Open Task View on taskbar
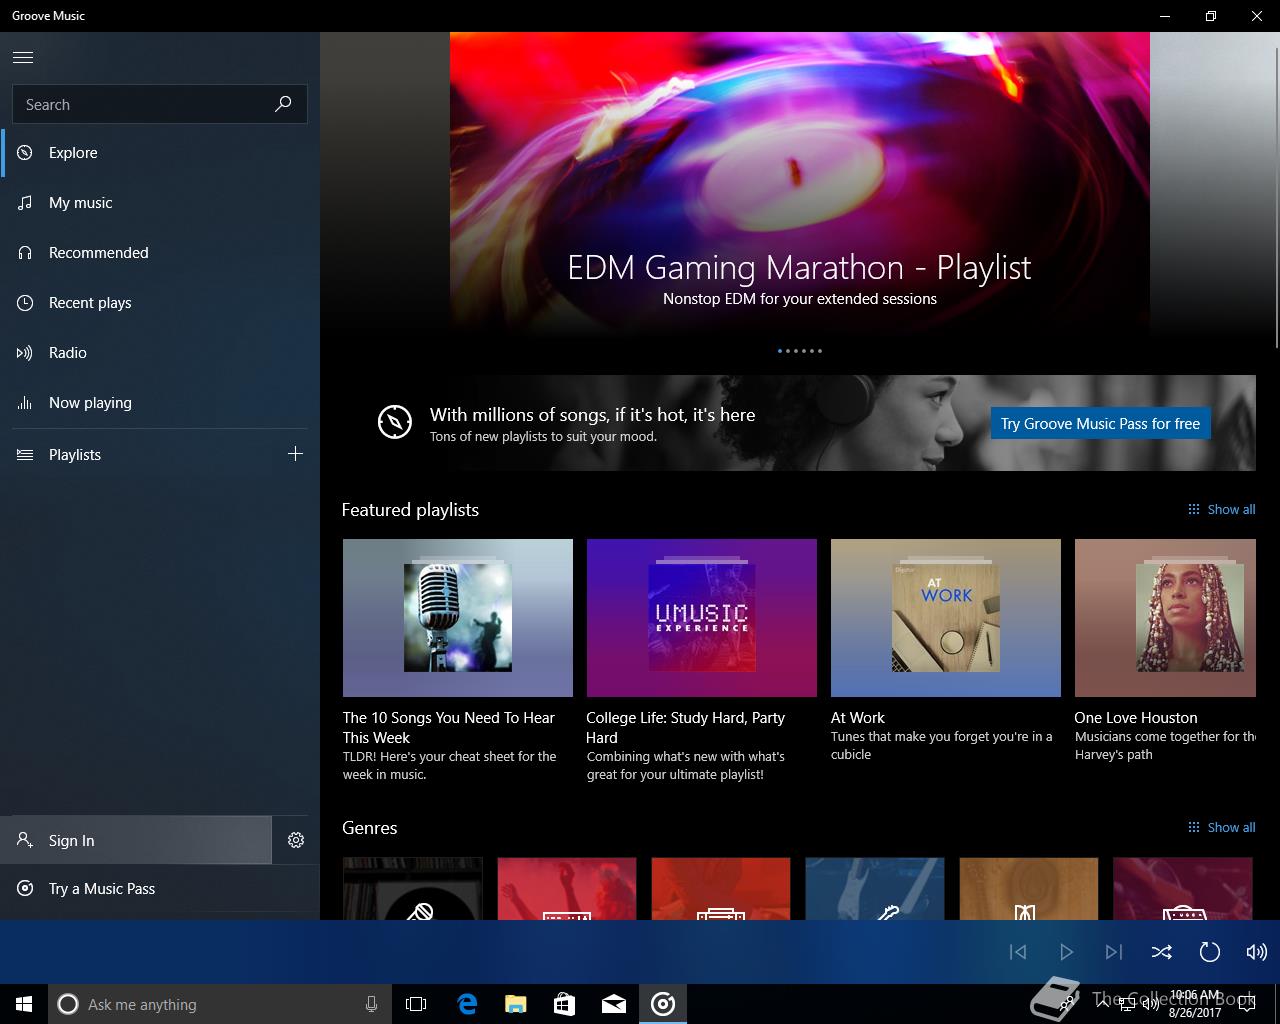Image resolution: width=1280 pixels, height=1024 pixels. (x=416, y=1004)
